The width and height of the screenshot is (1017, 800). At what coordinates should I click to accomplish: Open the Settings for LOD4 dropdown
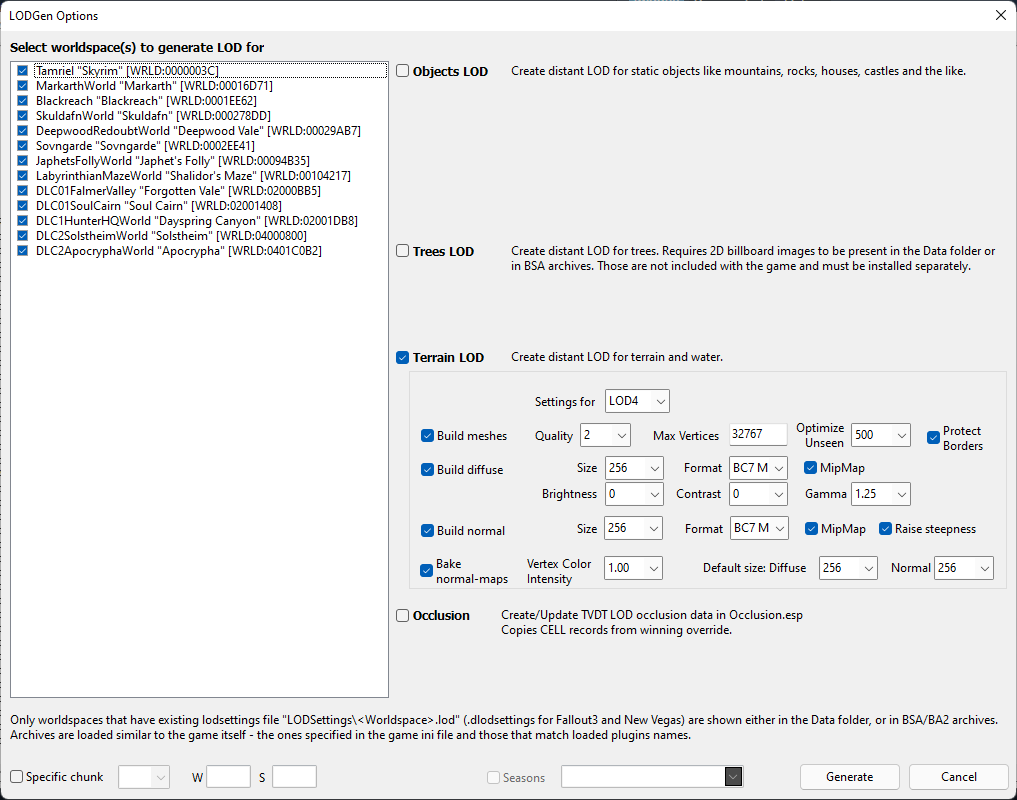click(637, 401)
